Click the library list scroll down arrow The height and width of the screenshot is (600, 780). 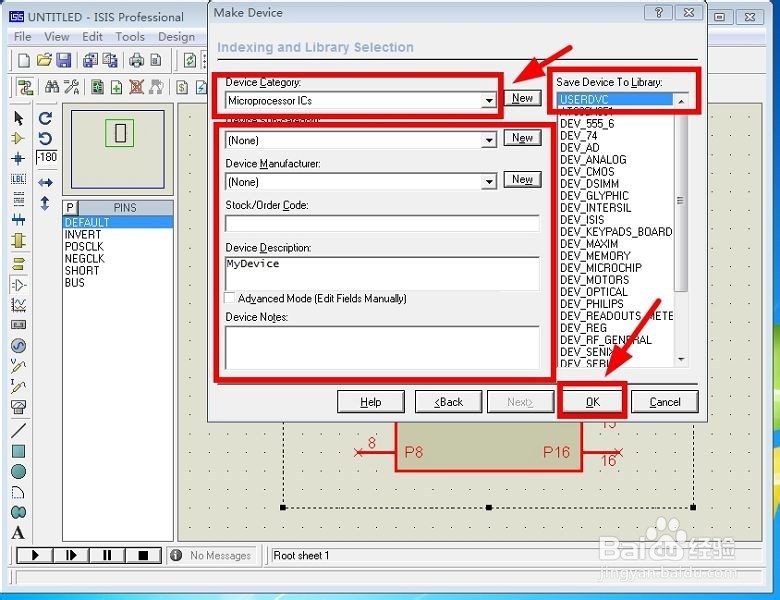(x=681, y=359)
